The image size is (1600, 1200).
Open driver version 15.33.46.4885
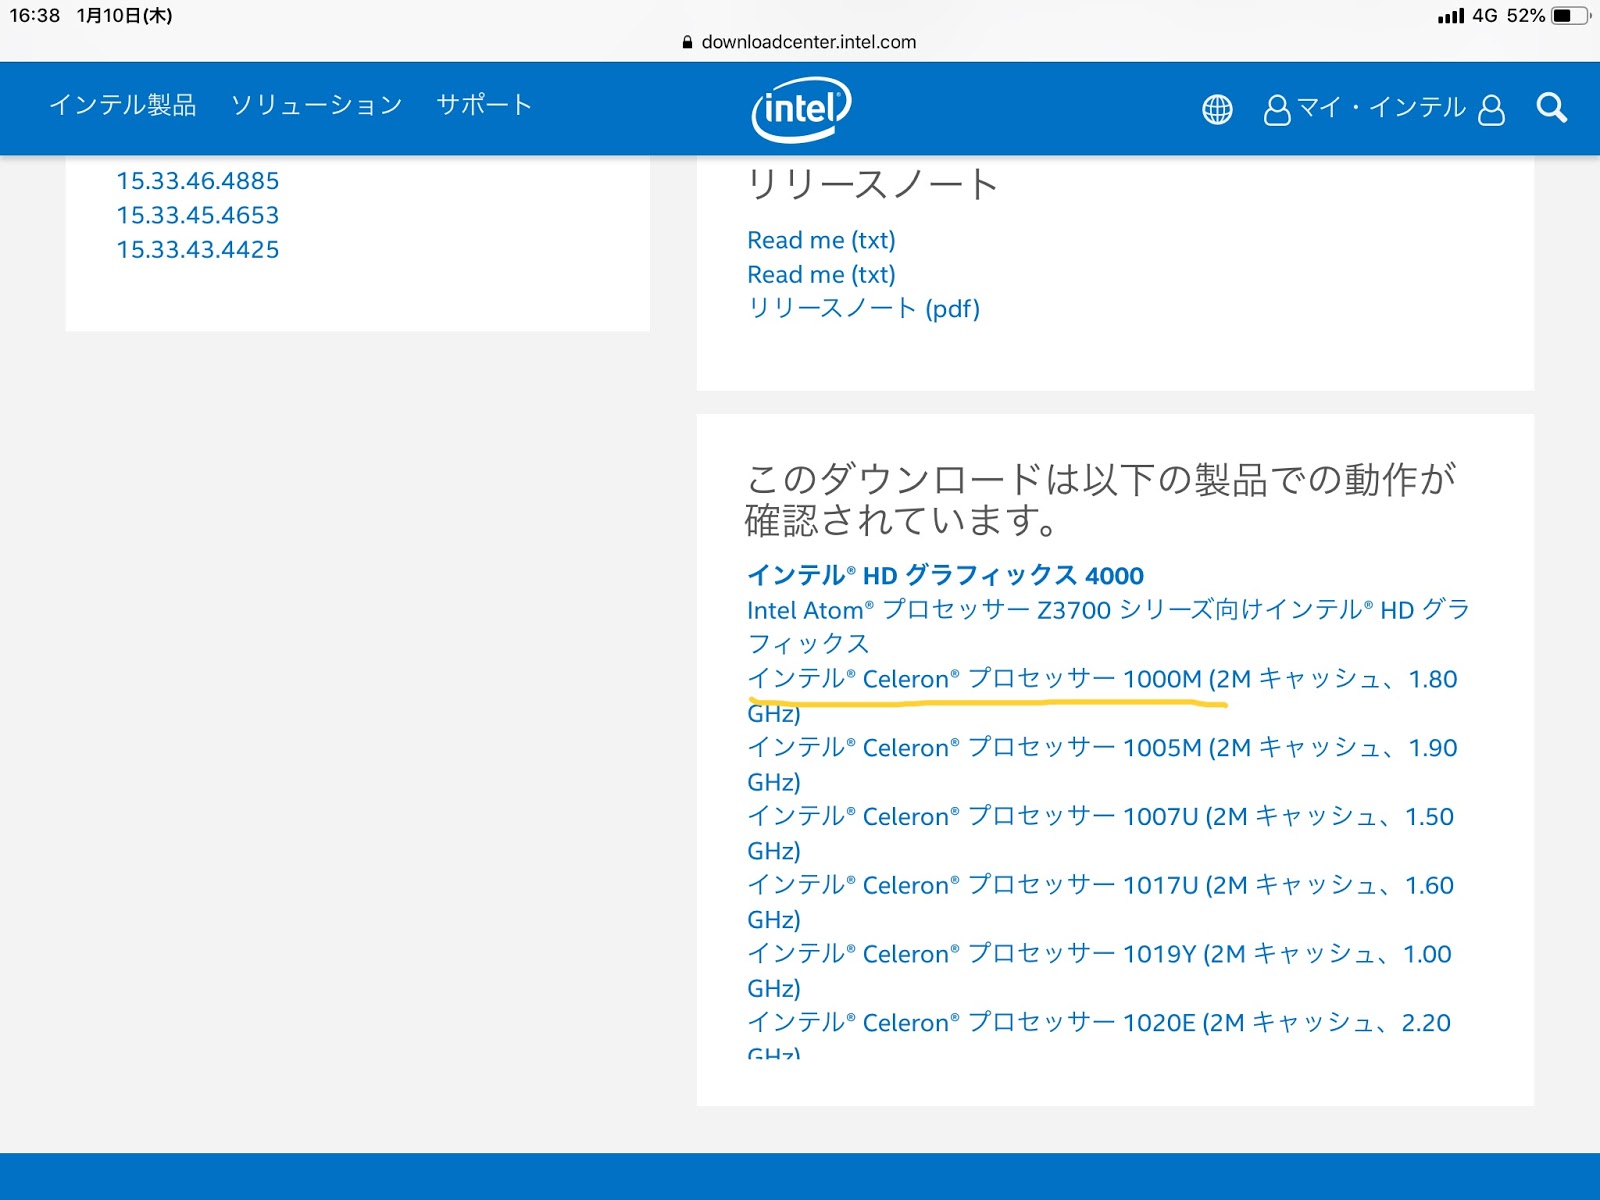click(x=198, y=181)
